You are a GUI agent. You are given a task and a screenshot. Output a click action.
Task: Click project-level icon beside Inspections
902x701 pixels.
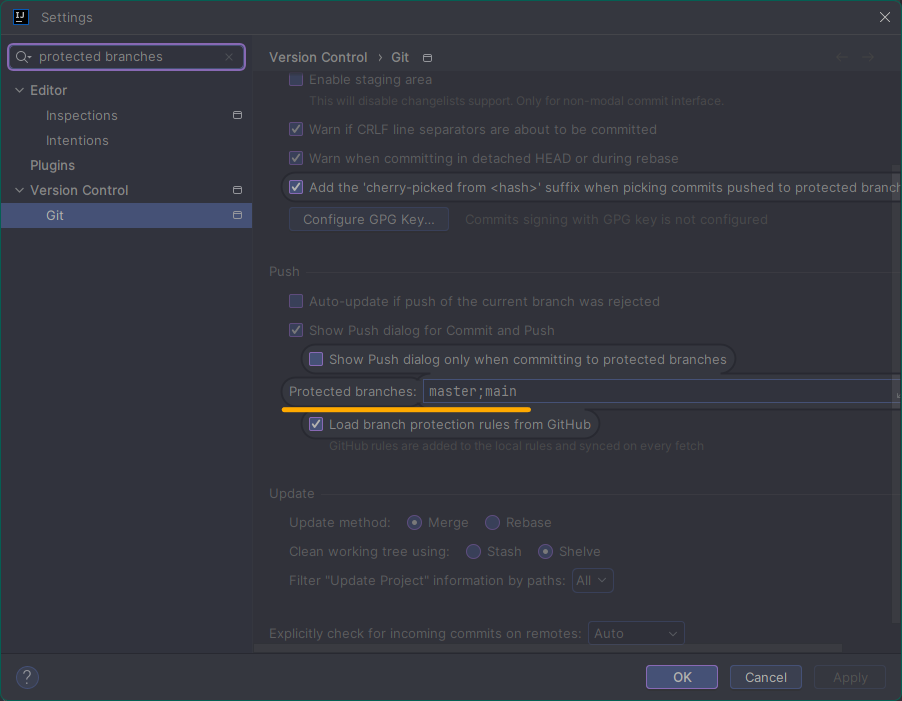pos(237,115)
